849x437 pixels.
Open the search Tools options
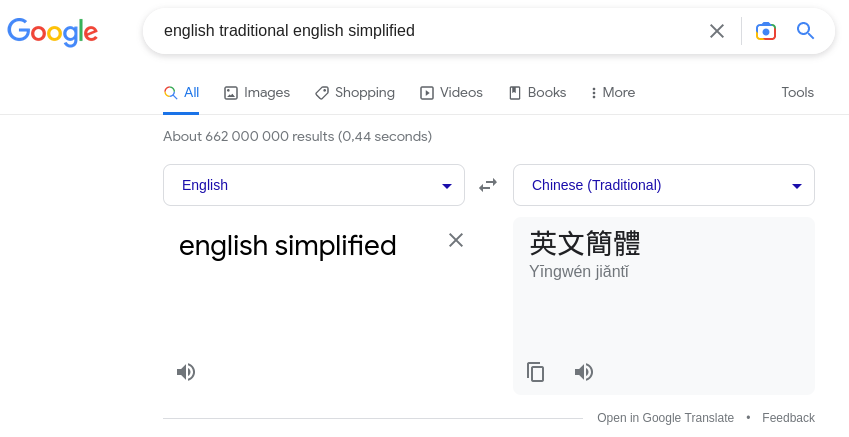tap(798, 93)
